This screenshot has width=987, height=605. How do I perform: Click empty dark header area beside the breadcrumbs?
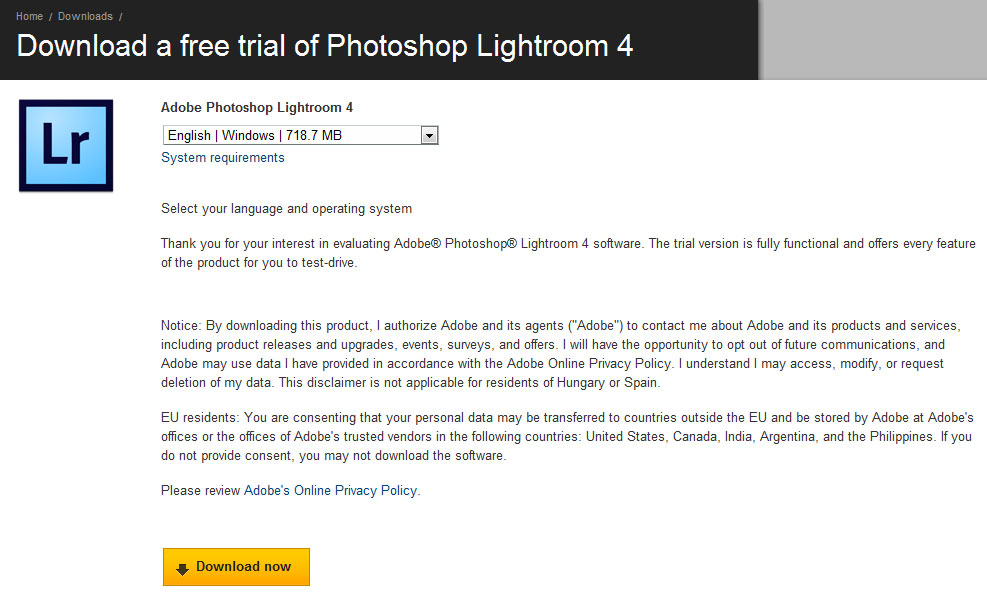[x=441, y=16]
